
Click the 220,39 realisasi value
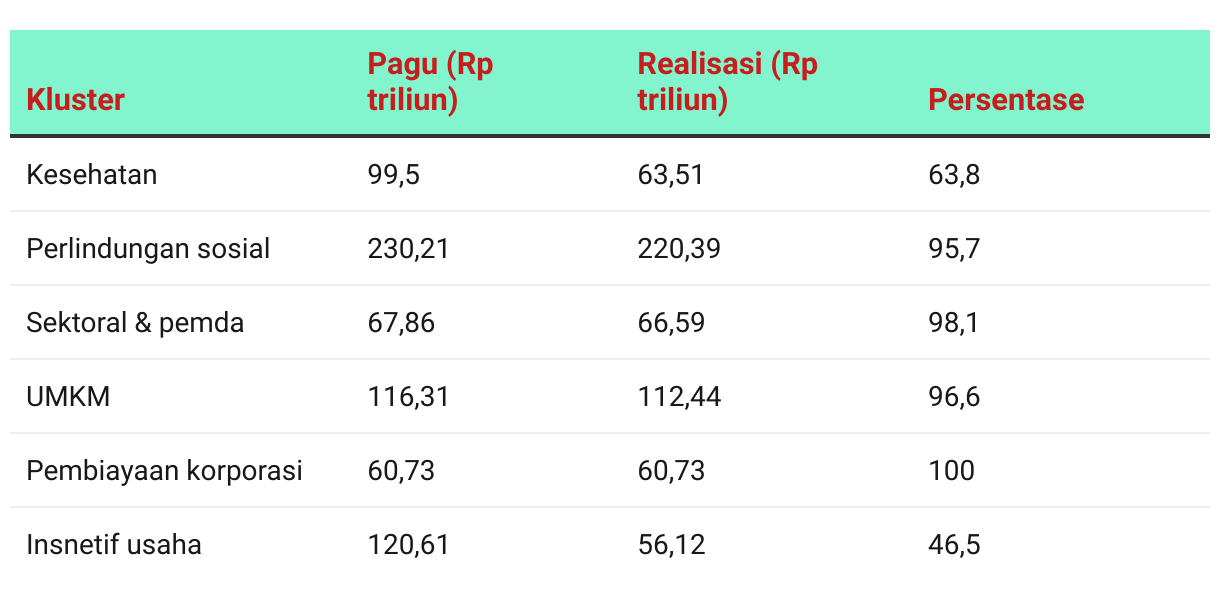tap(679, 249)
